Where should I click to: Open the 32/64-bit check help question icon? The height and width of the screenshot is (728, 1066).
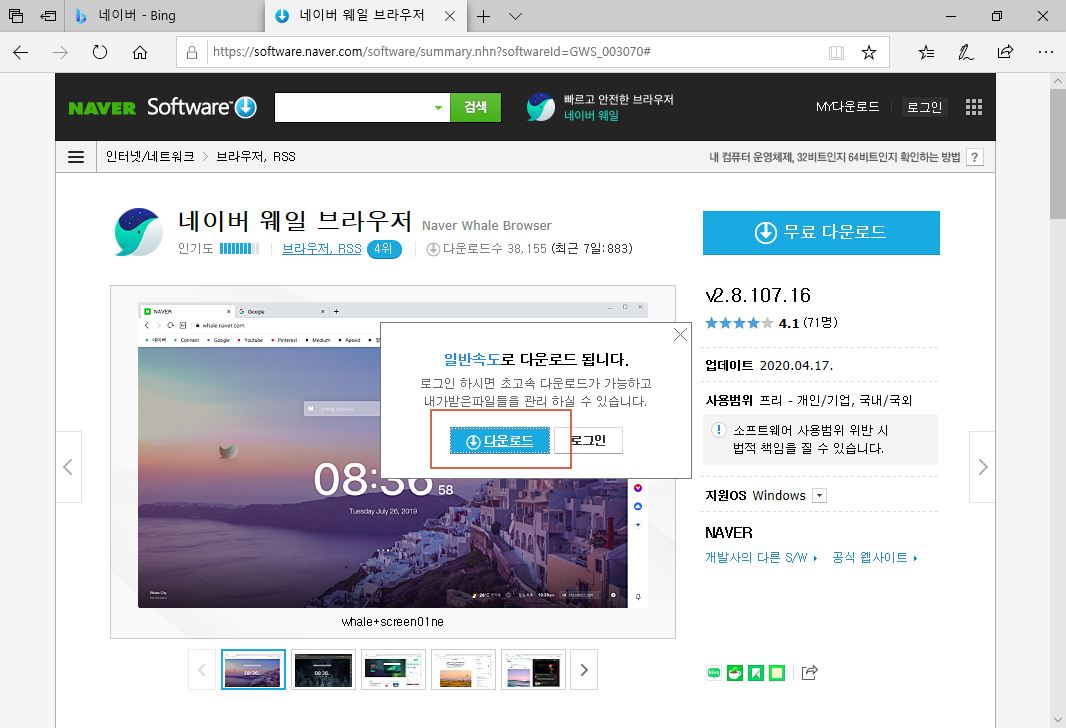(x=974, y=158)
